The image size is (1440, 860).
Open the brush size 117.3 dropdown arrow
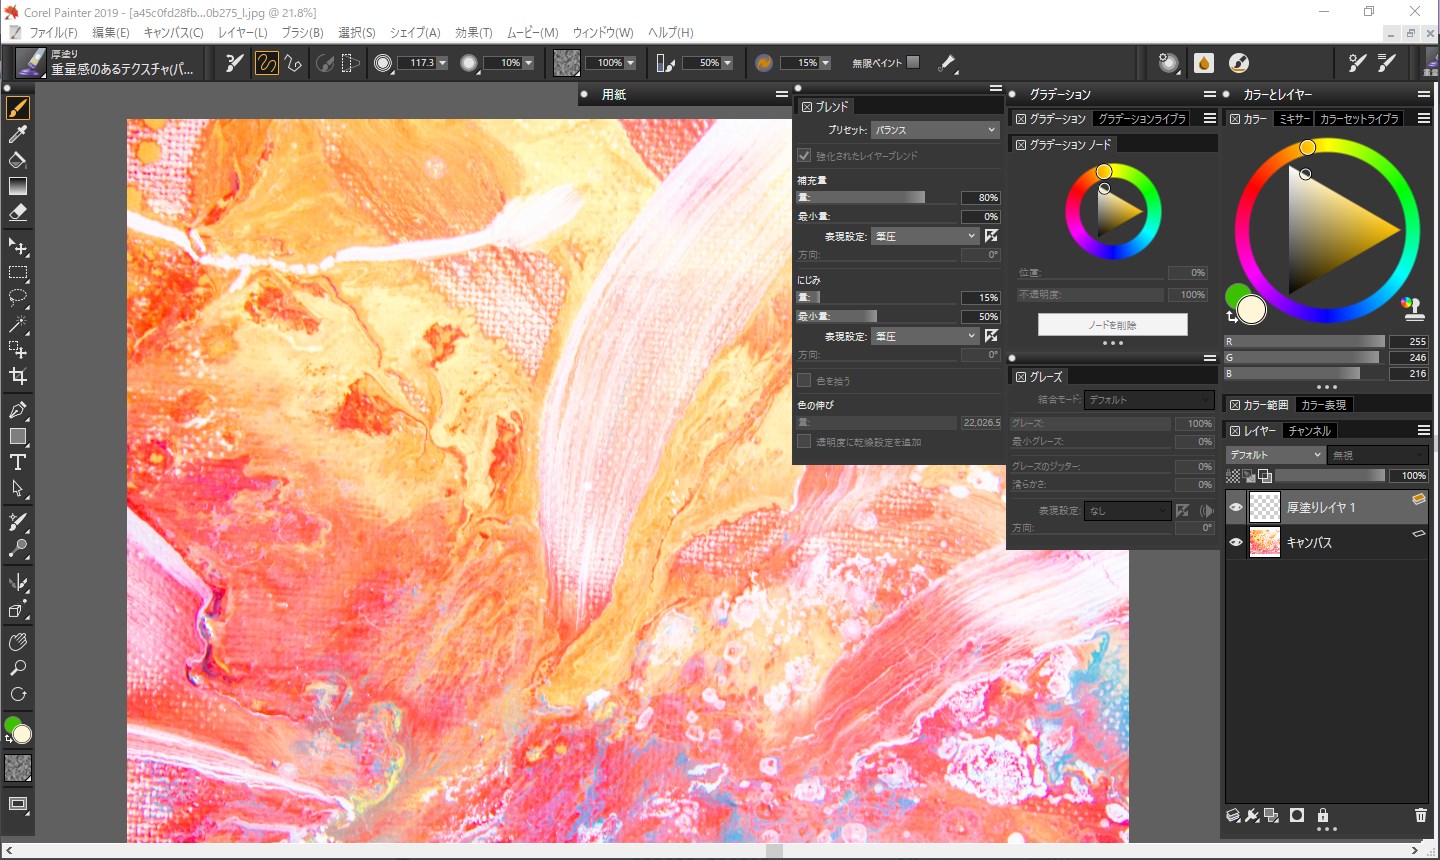point(442,63)
